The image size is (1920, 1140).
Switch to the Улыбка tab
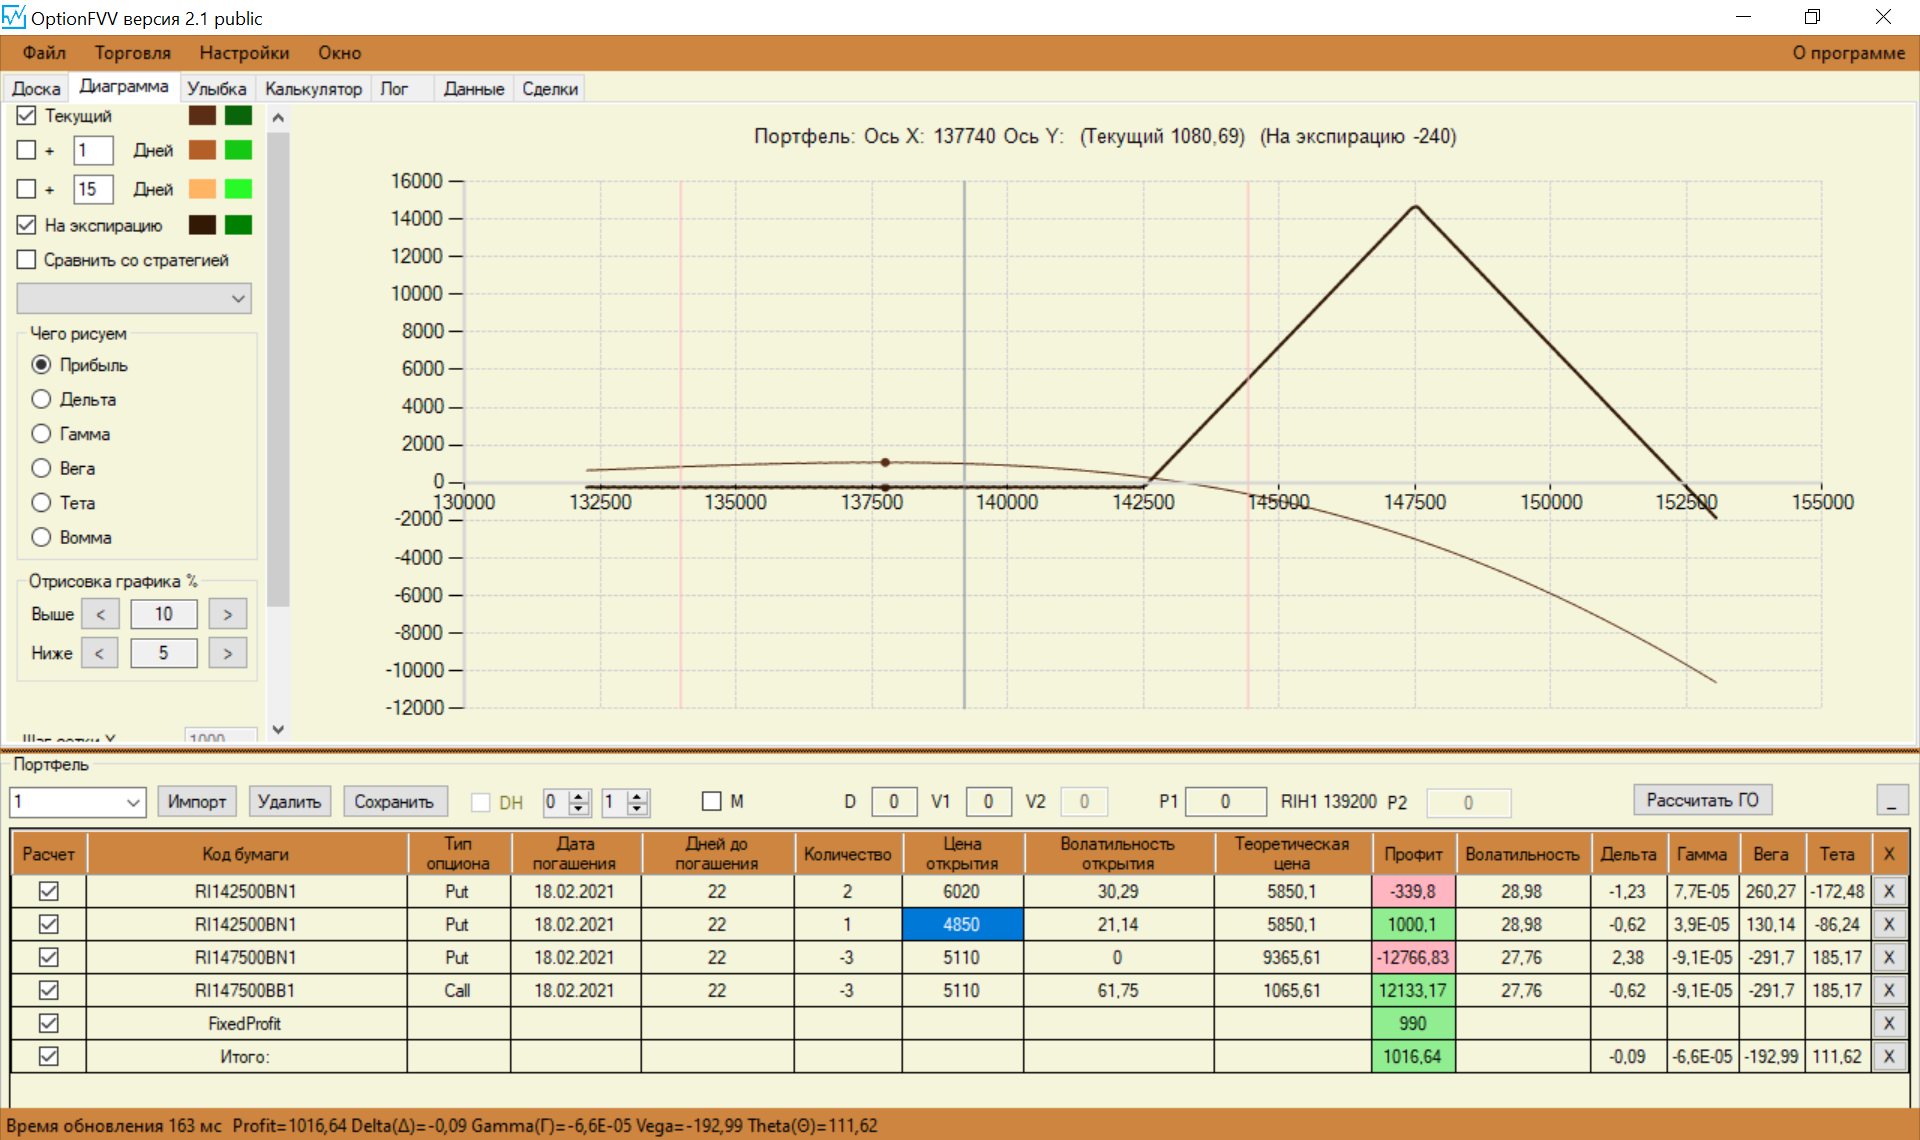coord(216,89)
